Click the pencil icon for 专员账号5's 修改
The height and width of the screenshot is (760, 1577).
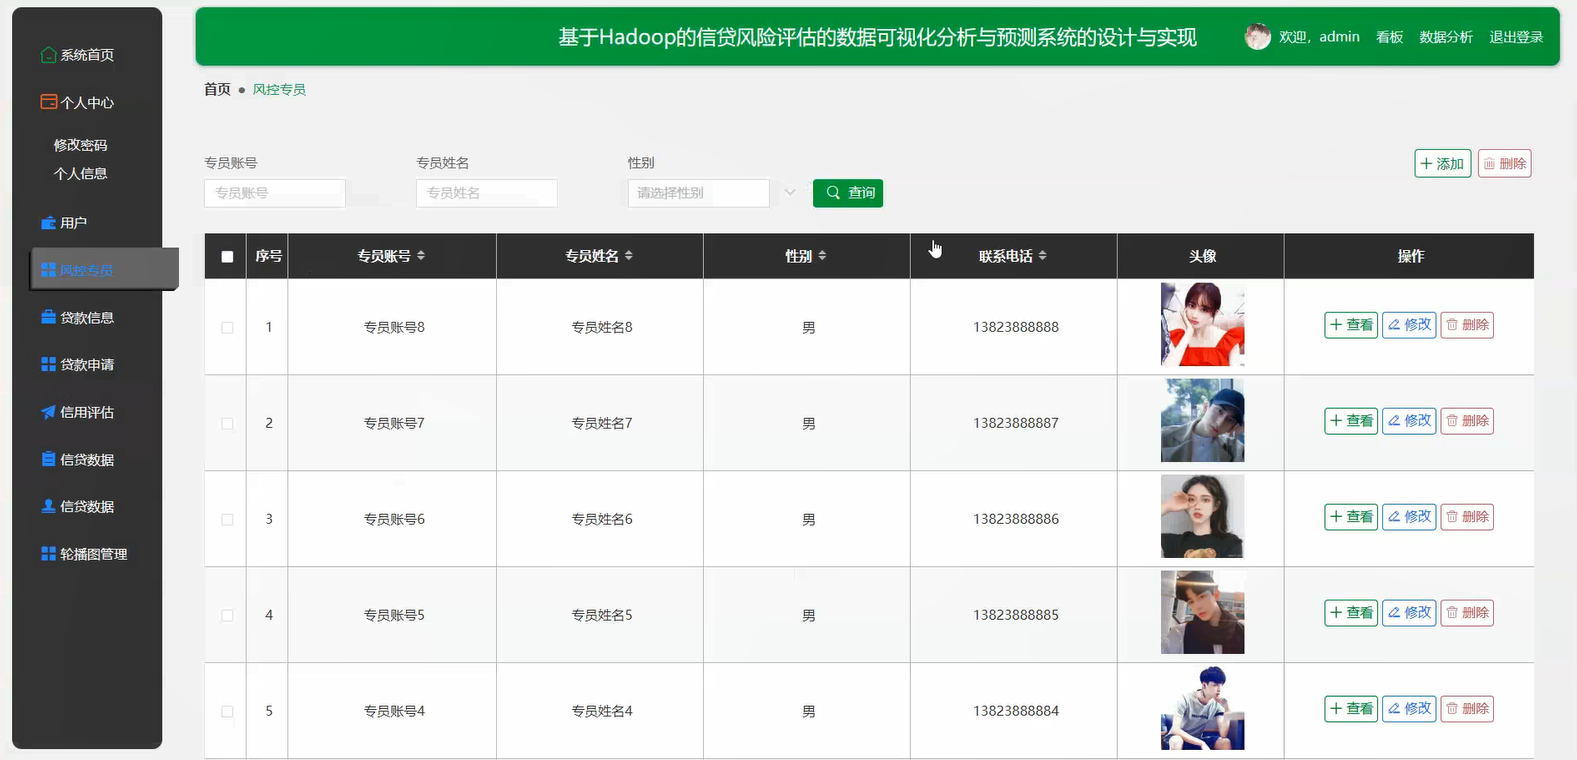(x=1394, y=613)
